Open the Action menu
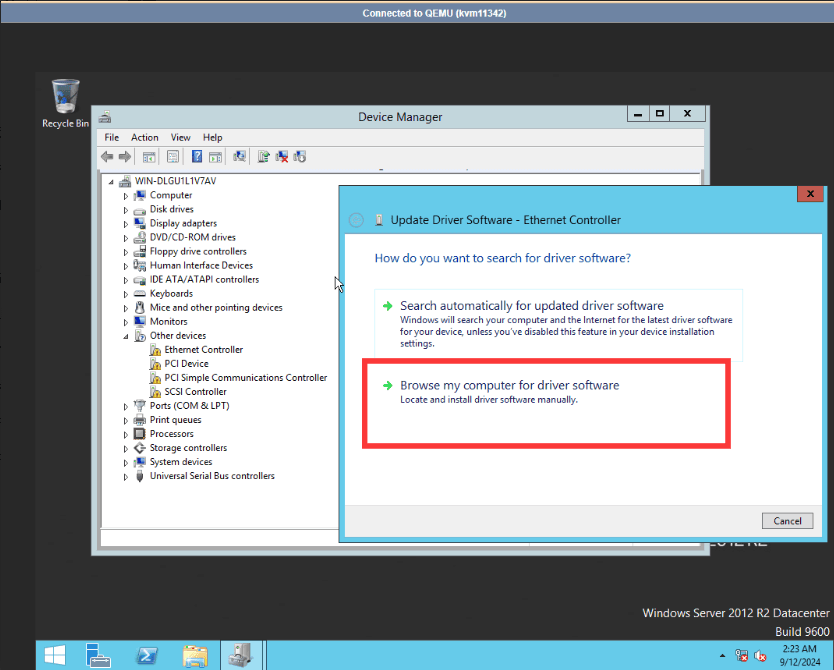Image resolution: width=834 pixels, height=670 pixels. tap(145, 137)
